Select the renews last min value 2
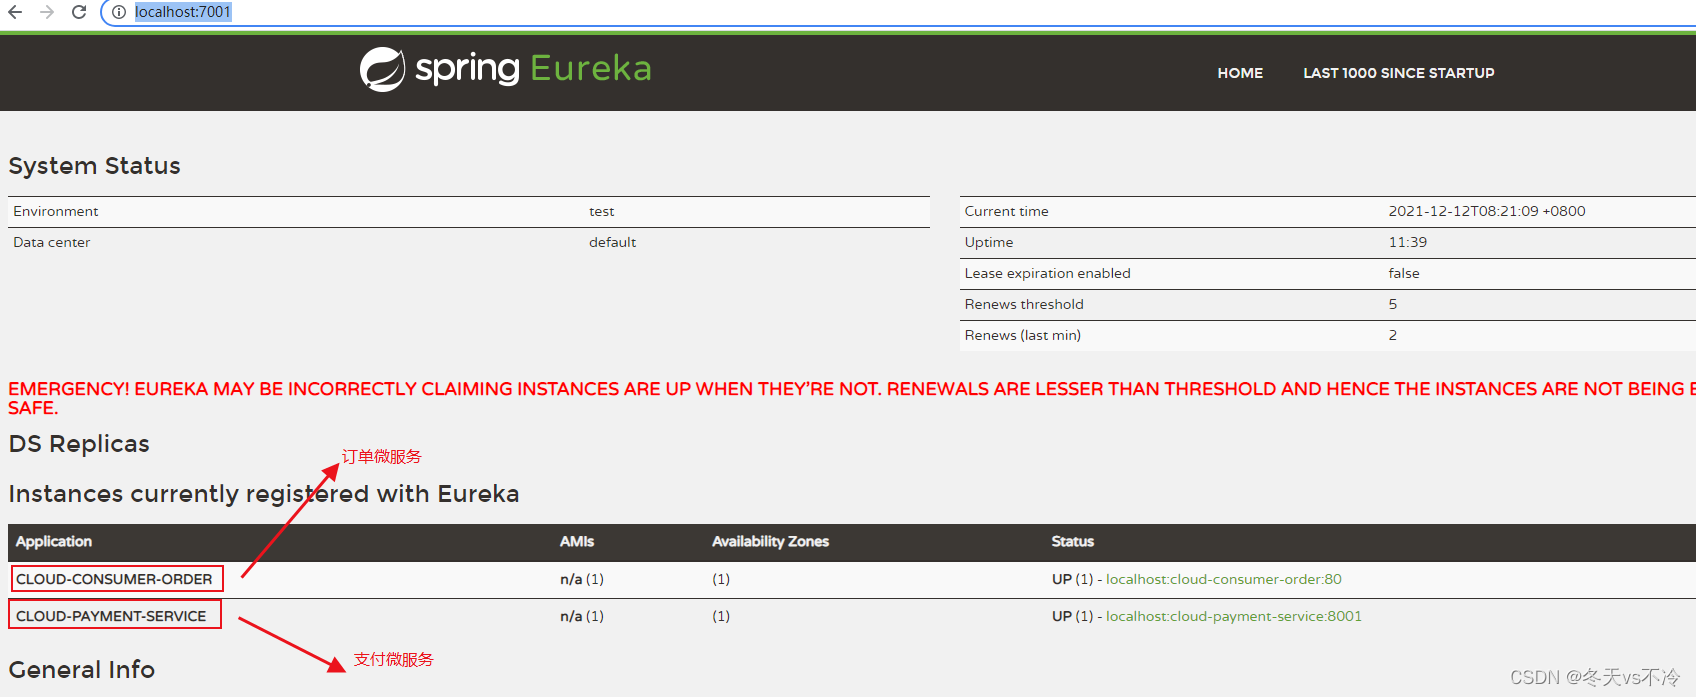The height and width of the screenshot is (697, 1696). point(1393,335)
